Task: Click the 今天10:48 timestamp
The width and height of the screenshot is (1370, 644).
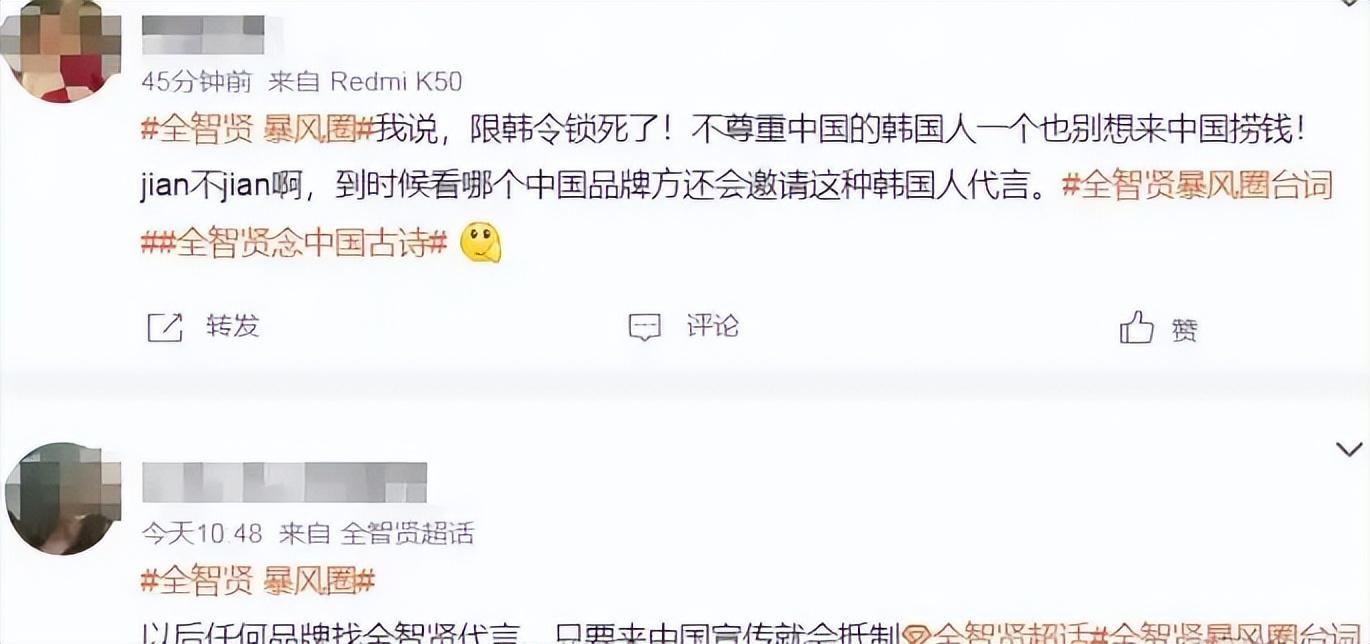Action: (202, 533)
